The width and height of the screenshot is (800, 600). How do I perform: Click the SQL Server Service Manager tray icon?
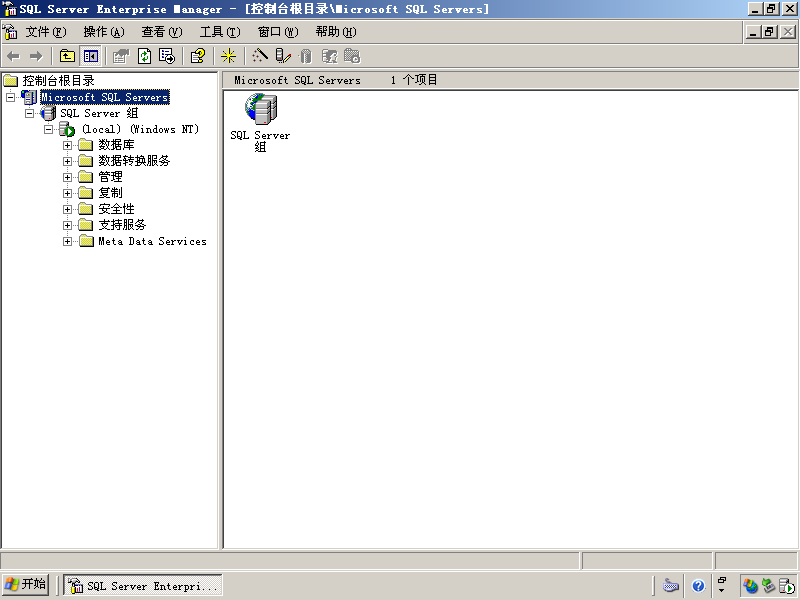(x=787, y=586)
